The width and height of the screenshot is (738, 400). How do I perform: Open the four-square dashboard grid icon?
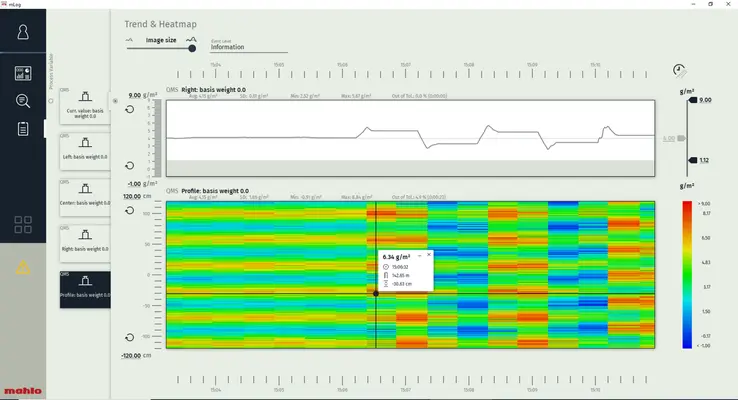pyautogui.click(x=22, y=225)
